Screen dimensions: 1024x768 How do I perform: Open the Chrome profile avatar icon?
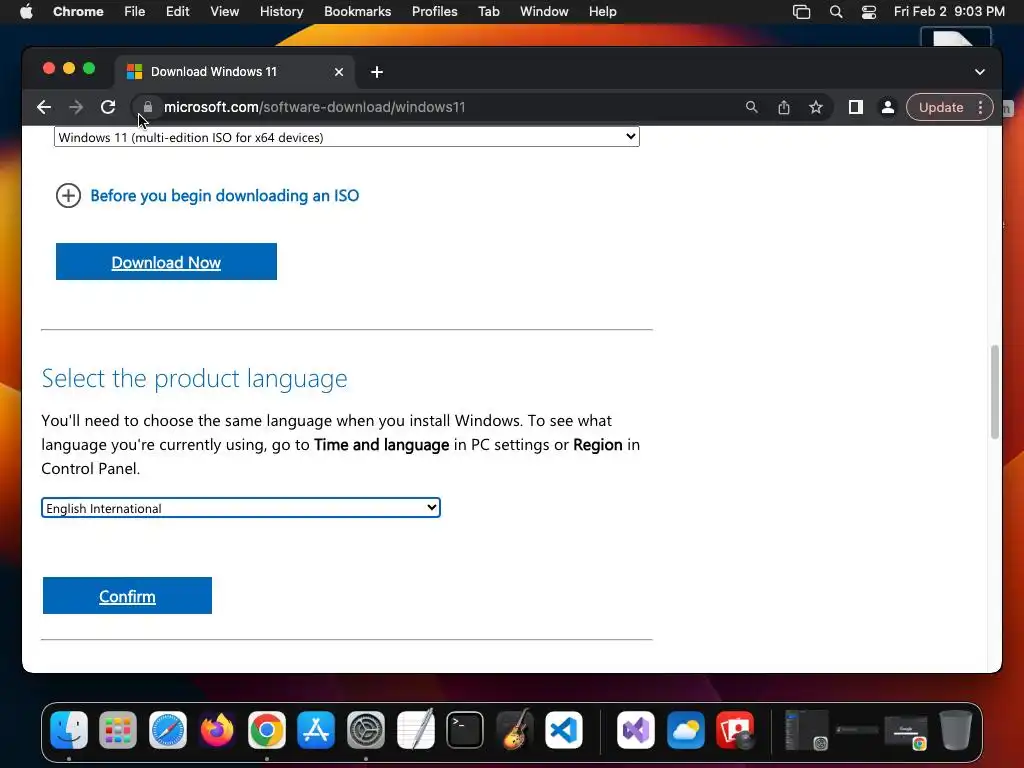click(x=888, y=107)
